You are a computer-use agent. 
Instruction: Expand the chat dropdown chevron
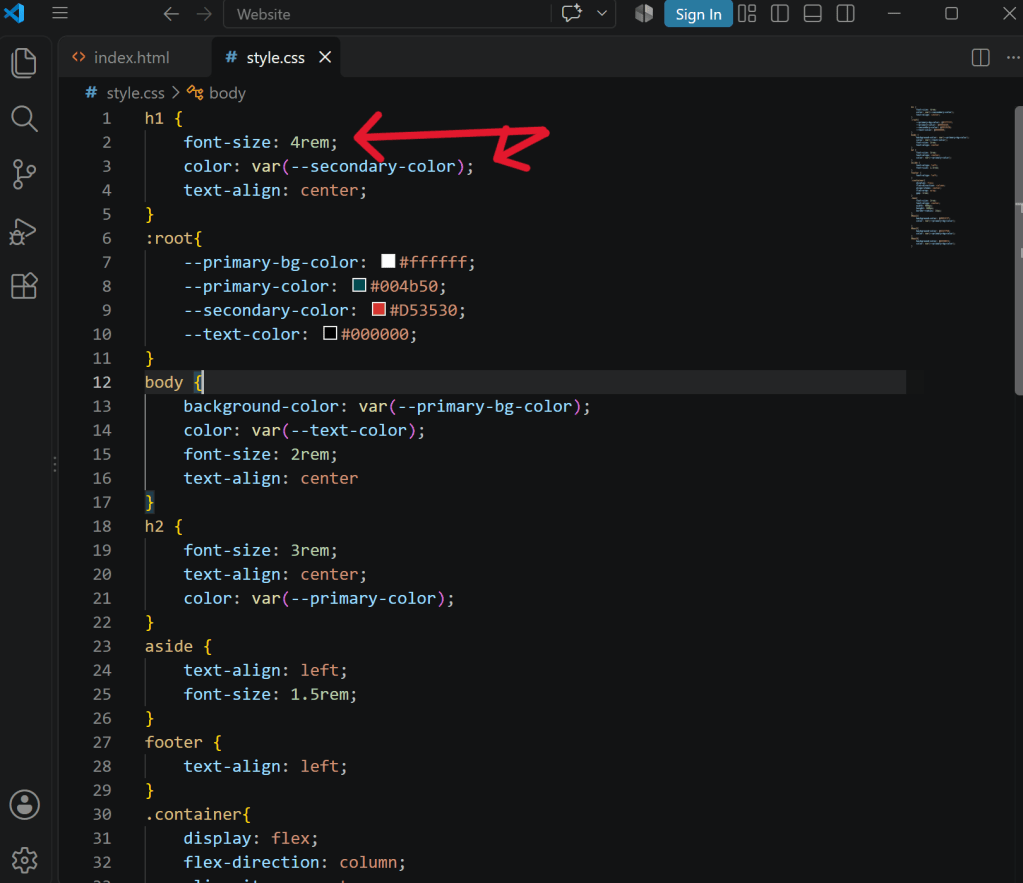[x=602, y=14]
